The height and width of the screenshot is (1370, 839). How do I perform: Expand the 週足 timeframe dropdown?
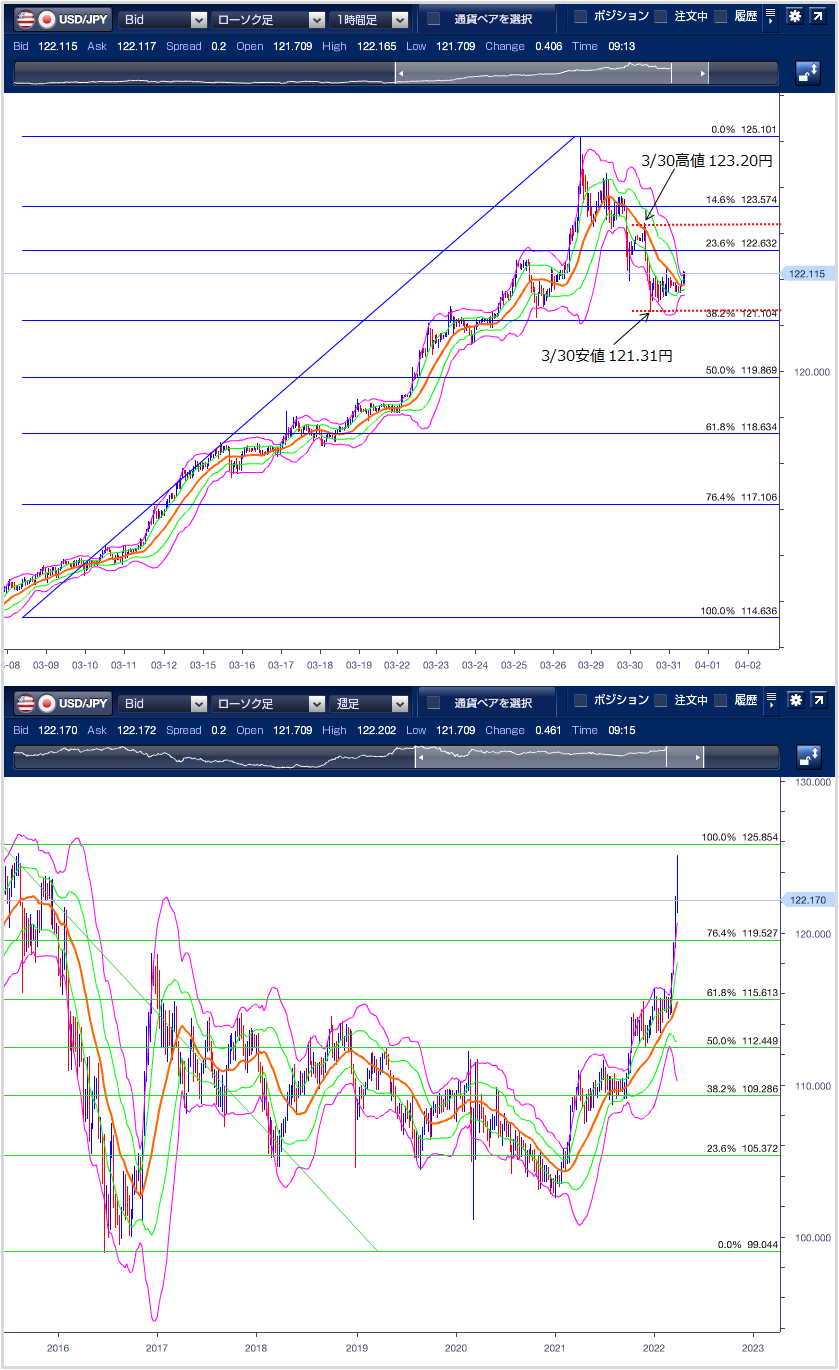(371, 703)
